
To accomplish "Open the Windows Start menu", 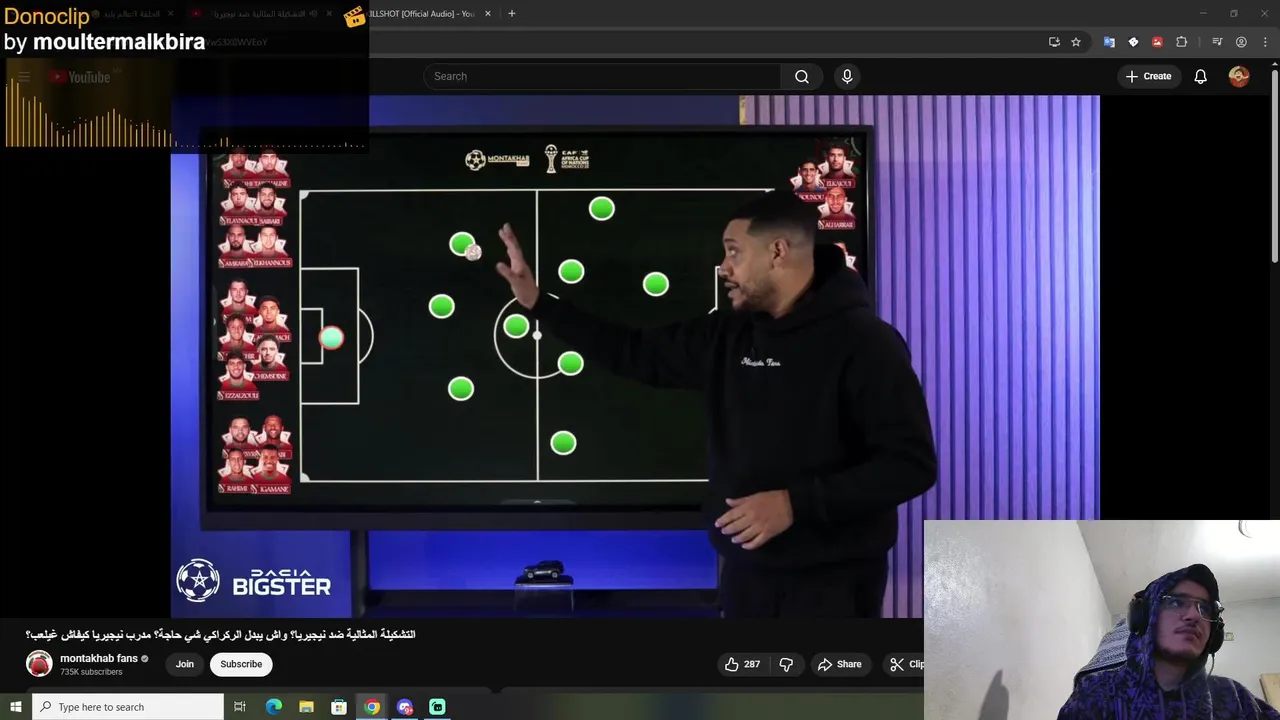I will point(15,707).
